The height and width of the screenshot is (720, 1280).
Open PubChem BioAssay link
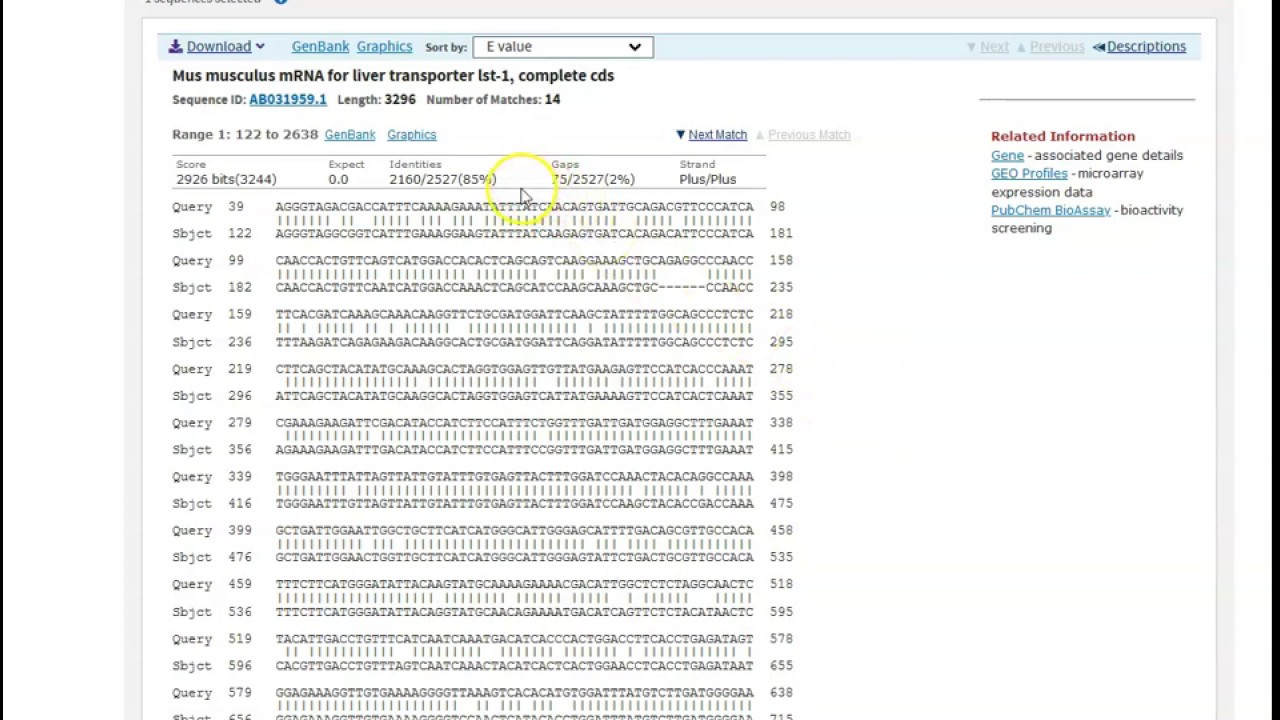[x=1050, y=210]
